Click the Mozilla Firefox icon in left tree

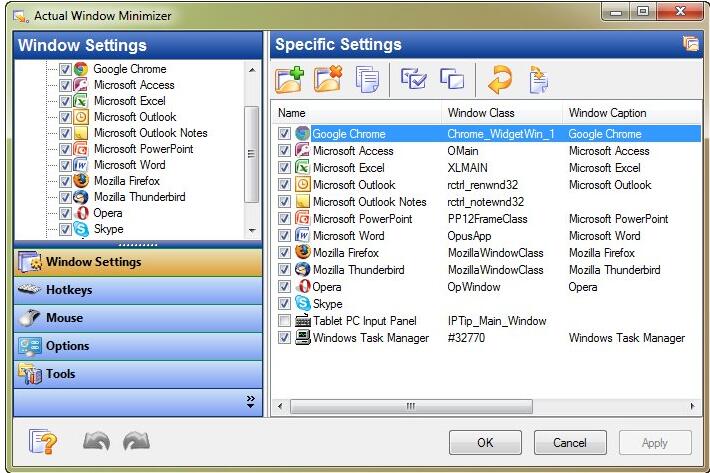coord(81,181)
